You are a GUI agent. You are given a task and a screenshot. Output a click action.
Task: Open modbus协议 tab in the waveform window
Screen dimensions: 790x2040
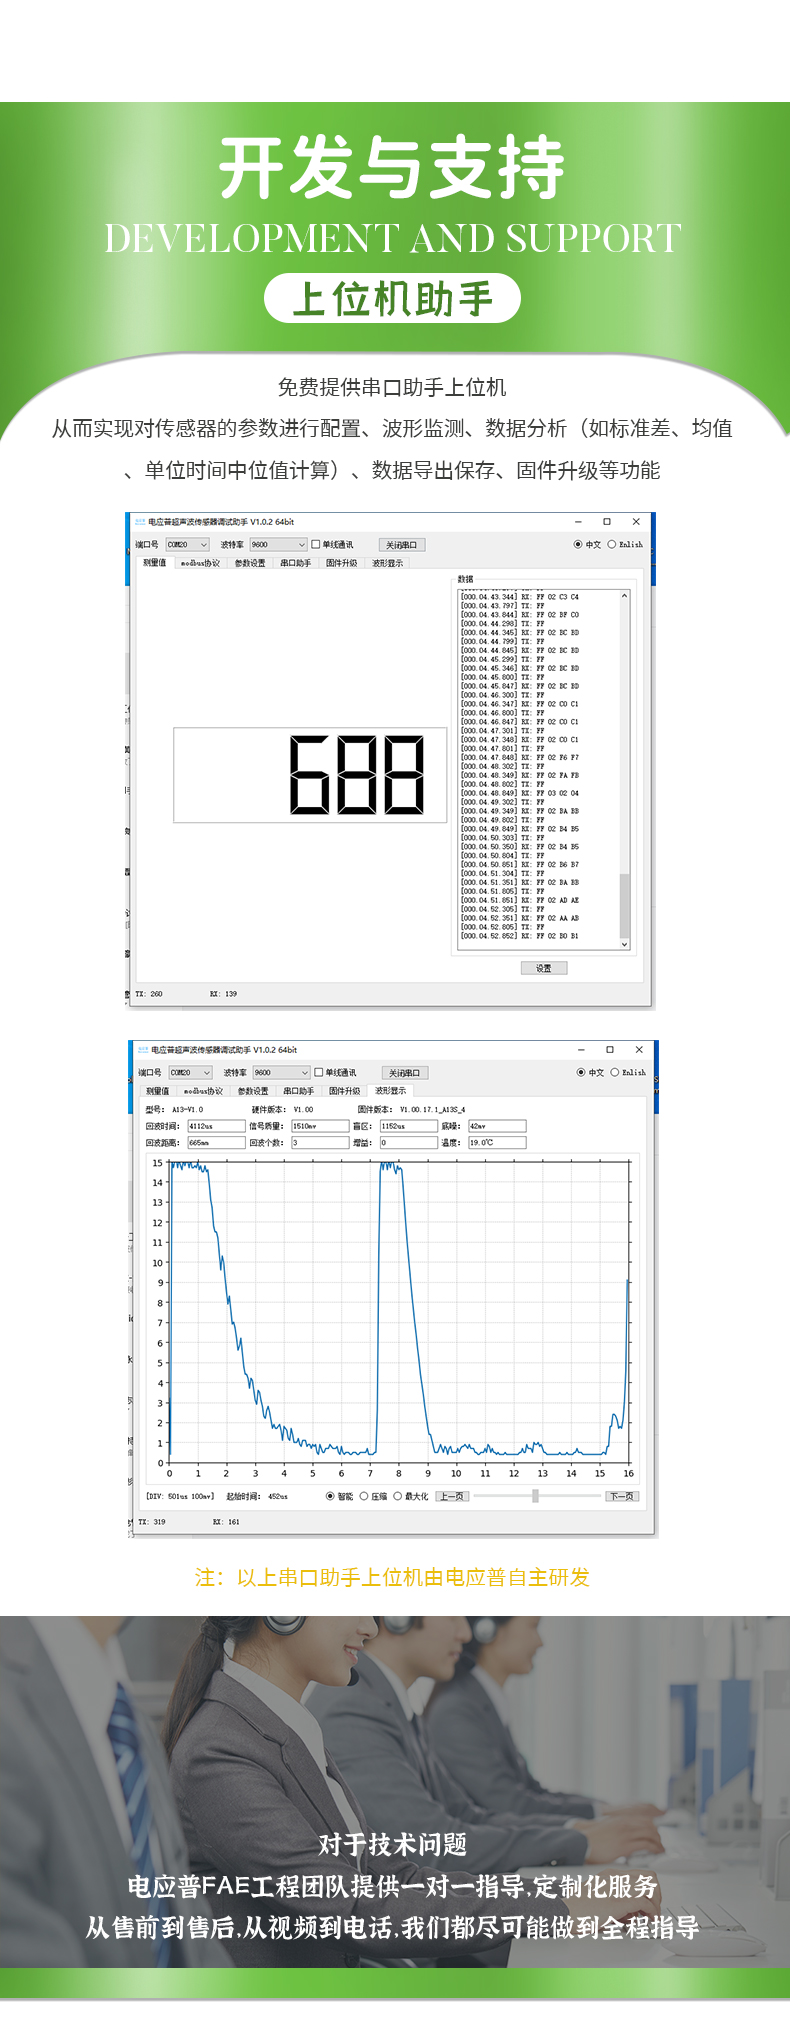pos(203,1091)
